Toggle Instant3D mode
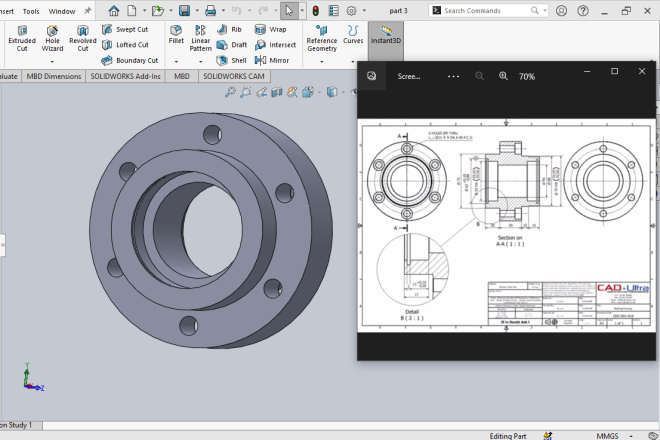Screen dimensions: 660x440 coord(385,38)
